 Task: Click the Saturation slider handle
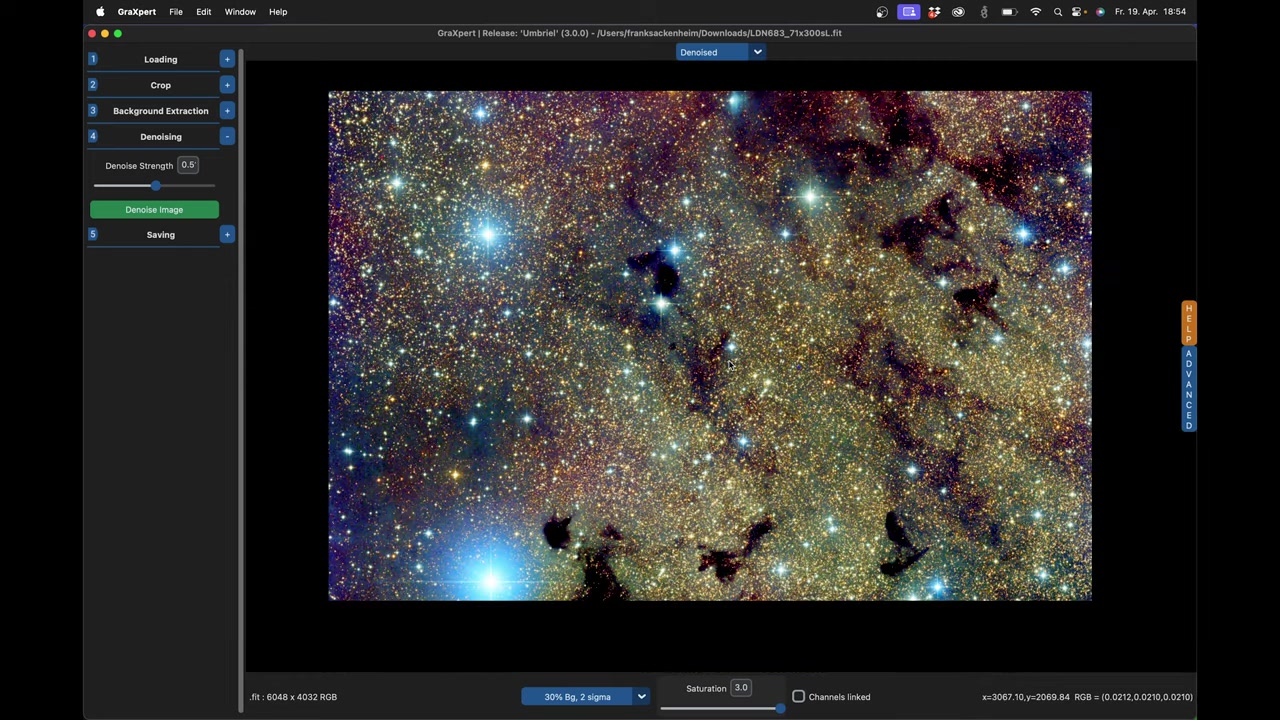coord(780,708)
